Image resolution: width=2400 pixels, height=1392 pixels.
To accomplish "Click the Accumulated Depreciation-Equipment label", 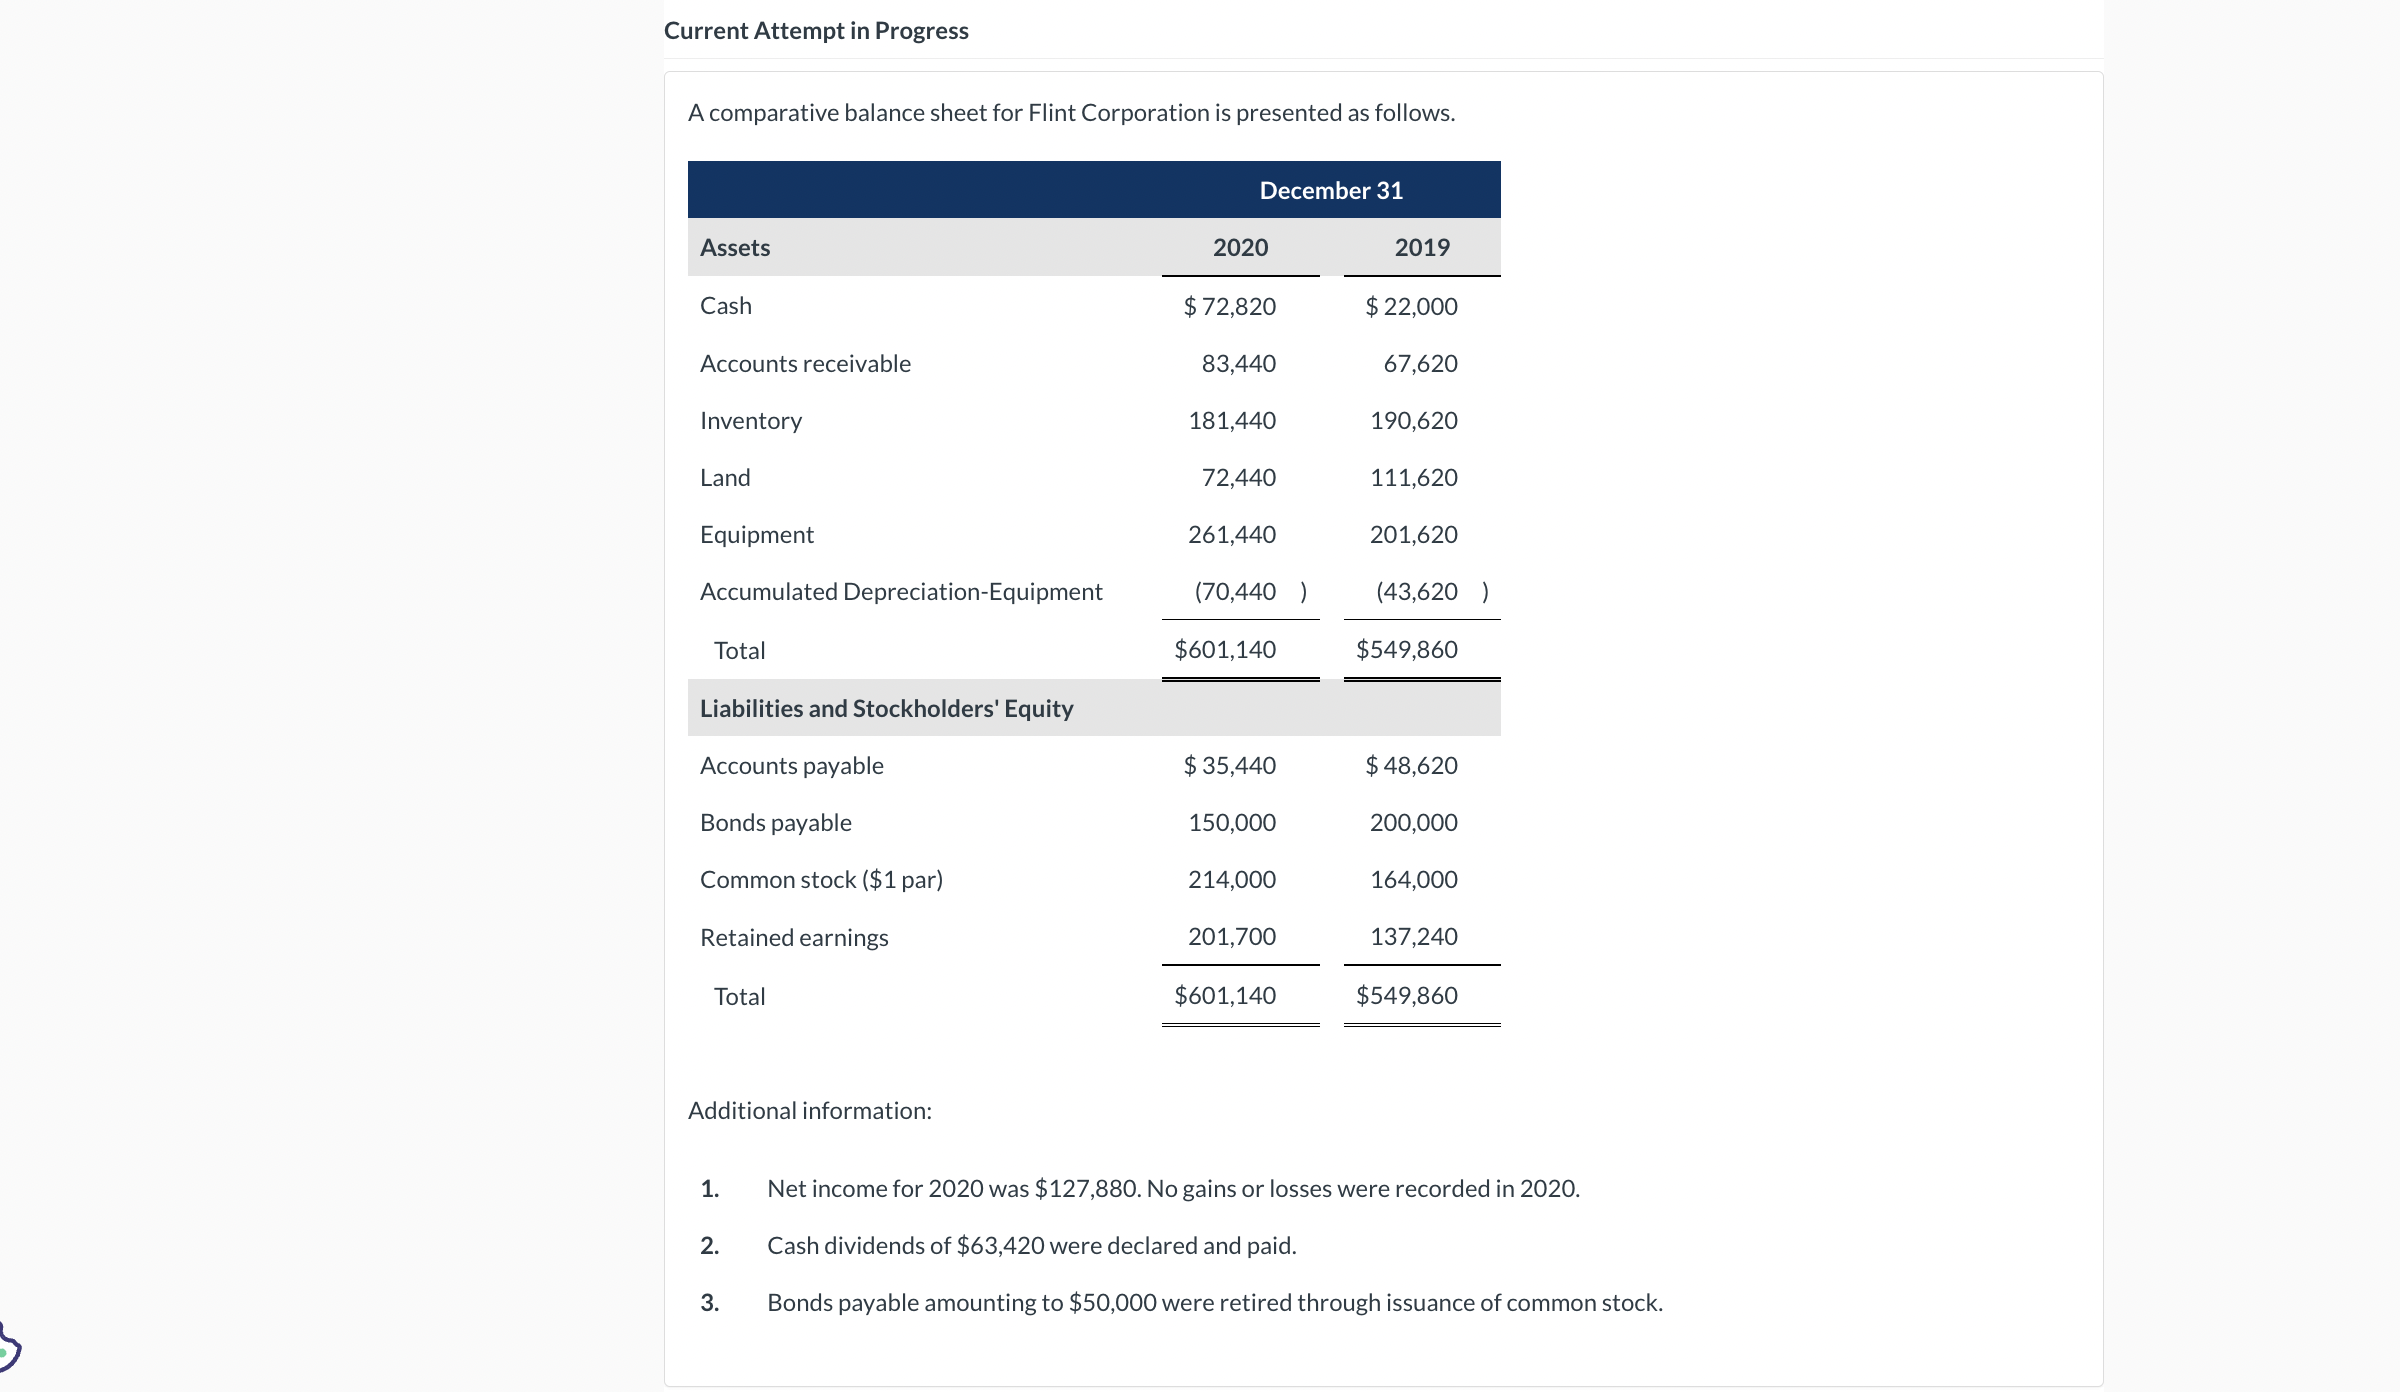I will (x=900, y=591).
